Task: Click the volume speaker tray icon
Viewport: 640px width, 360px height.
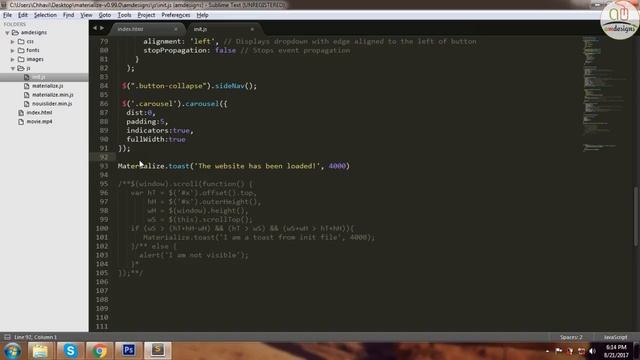Action: [x=592, y=351]
